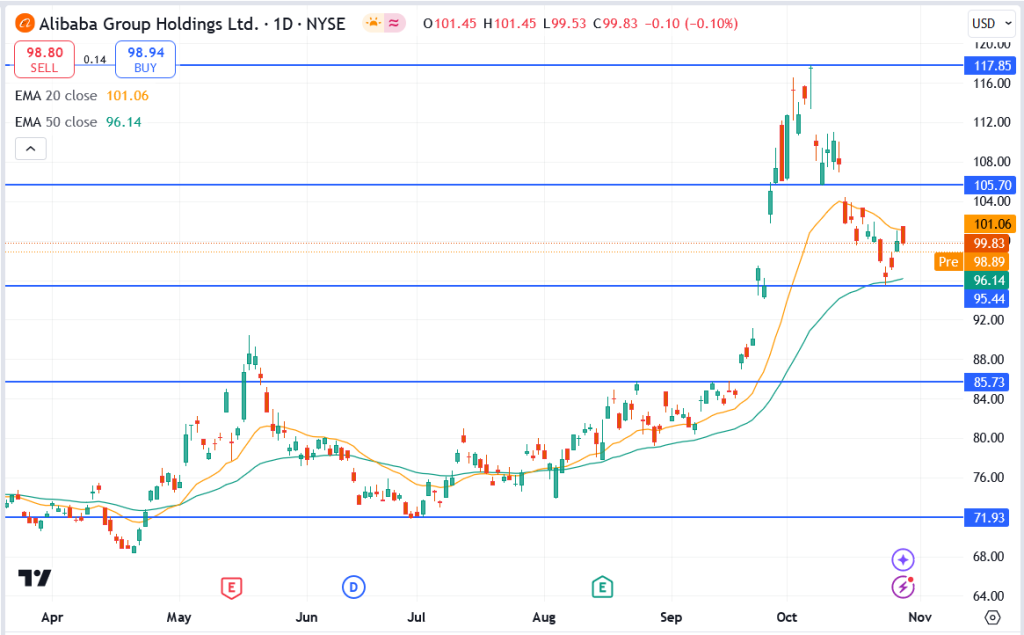
Task: Click the close price C99.83 value
Action: pos(615,24)
